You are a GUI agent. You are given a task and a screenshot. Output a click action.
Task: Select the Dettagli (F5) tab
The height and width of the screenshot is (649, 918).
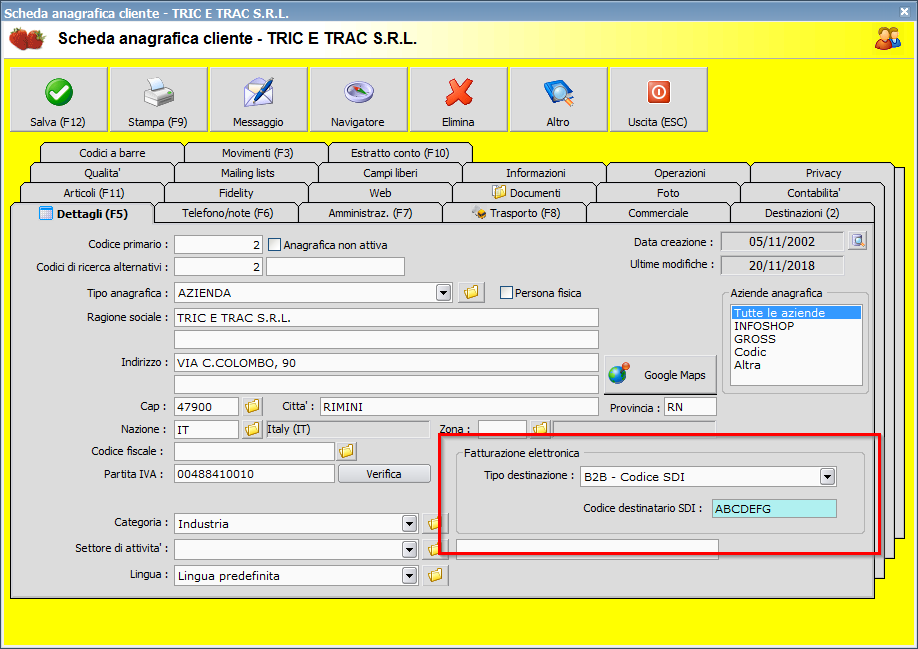(x=83, y=214)
